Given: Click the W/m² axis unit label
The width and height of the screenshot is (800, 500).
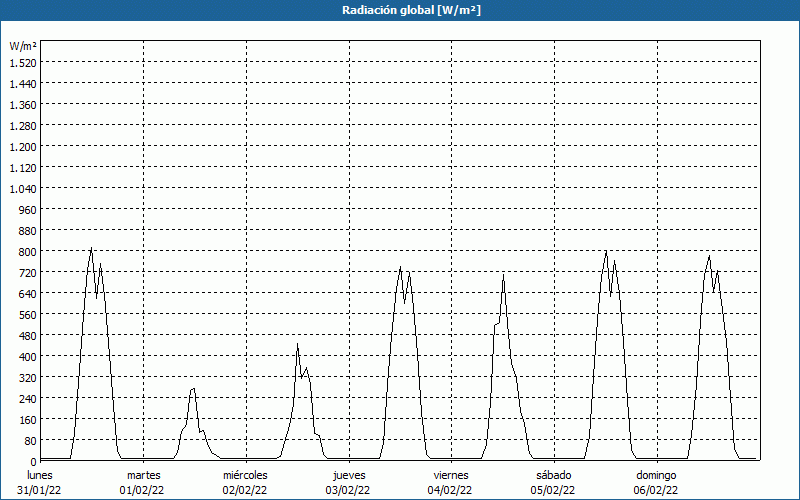Looking at the screenshot, I should 23,46.
